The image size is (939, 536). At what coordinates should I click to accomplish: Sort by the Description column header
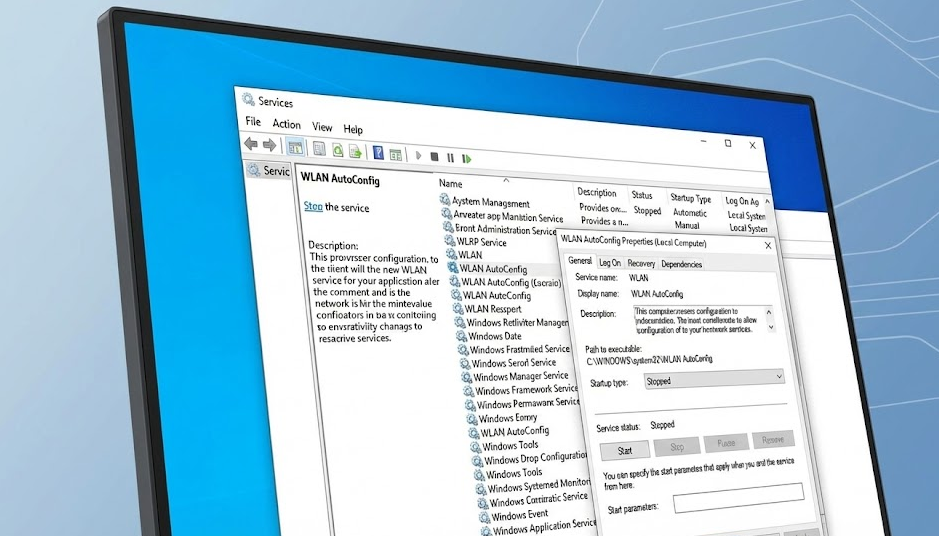pos(596,192)
